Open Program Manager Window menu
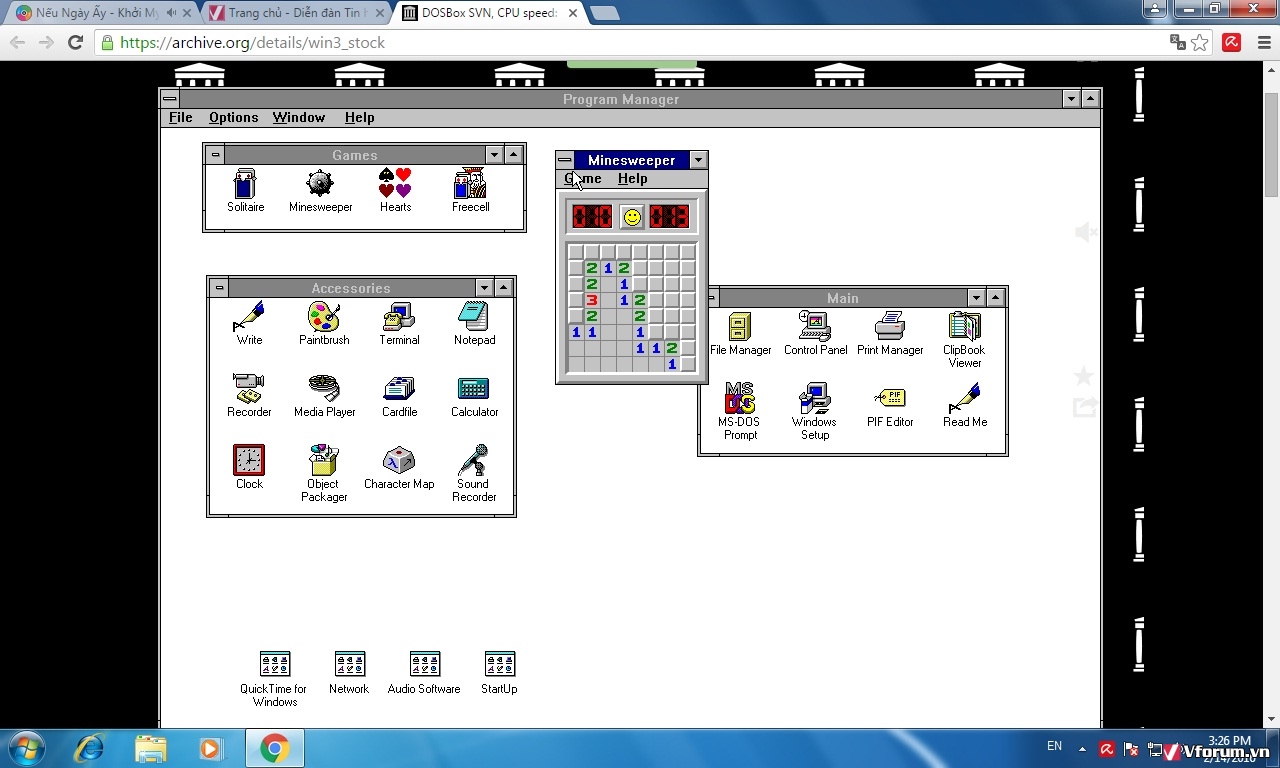1280x768 pixels. click(x=299, y=117)
